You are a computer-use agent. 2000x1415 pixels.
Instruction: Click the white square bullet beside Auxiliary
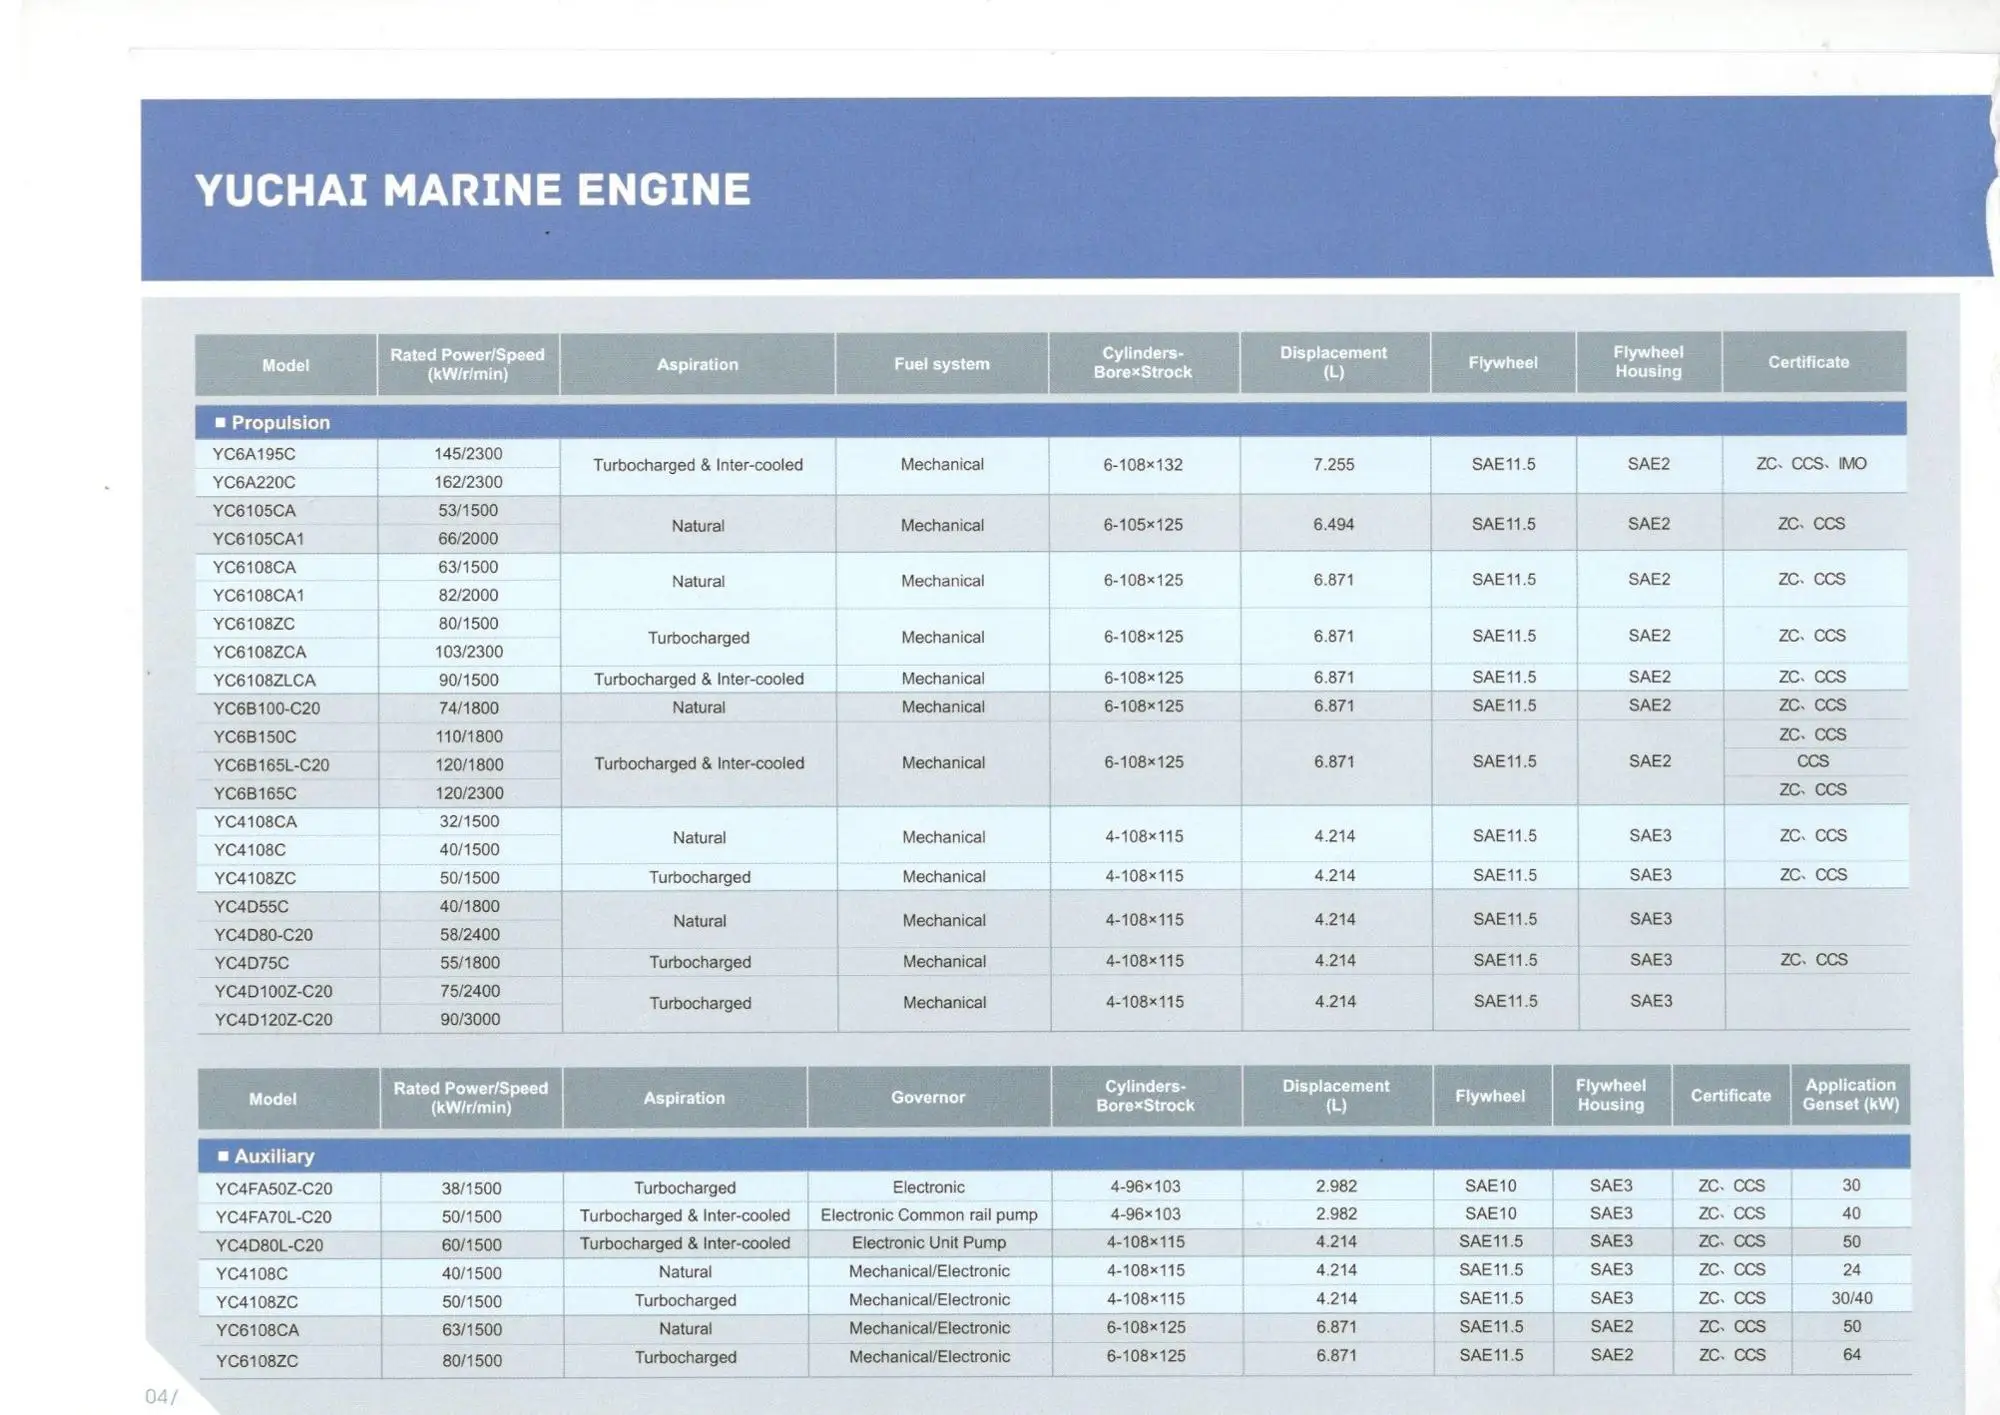tap(223, 1157)
